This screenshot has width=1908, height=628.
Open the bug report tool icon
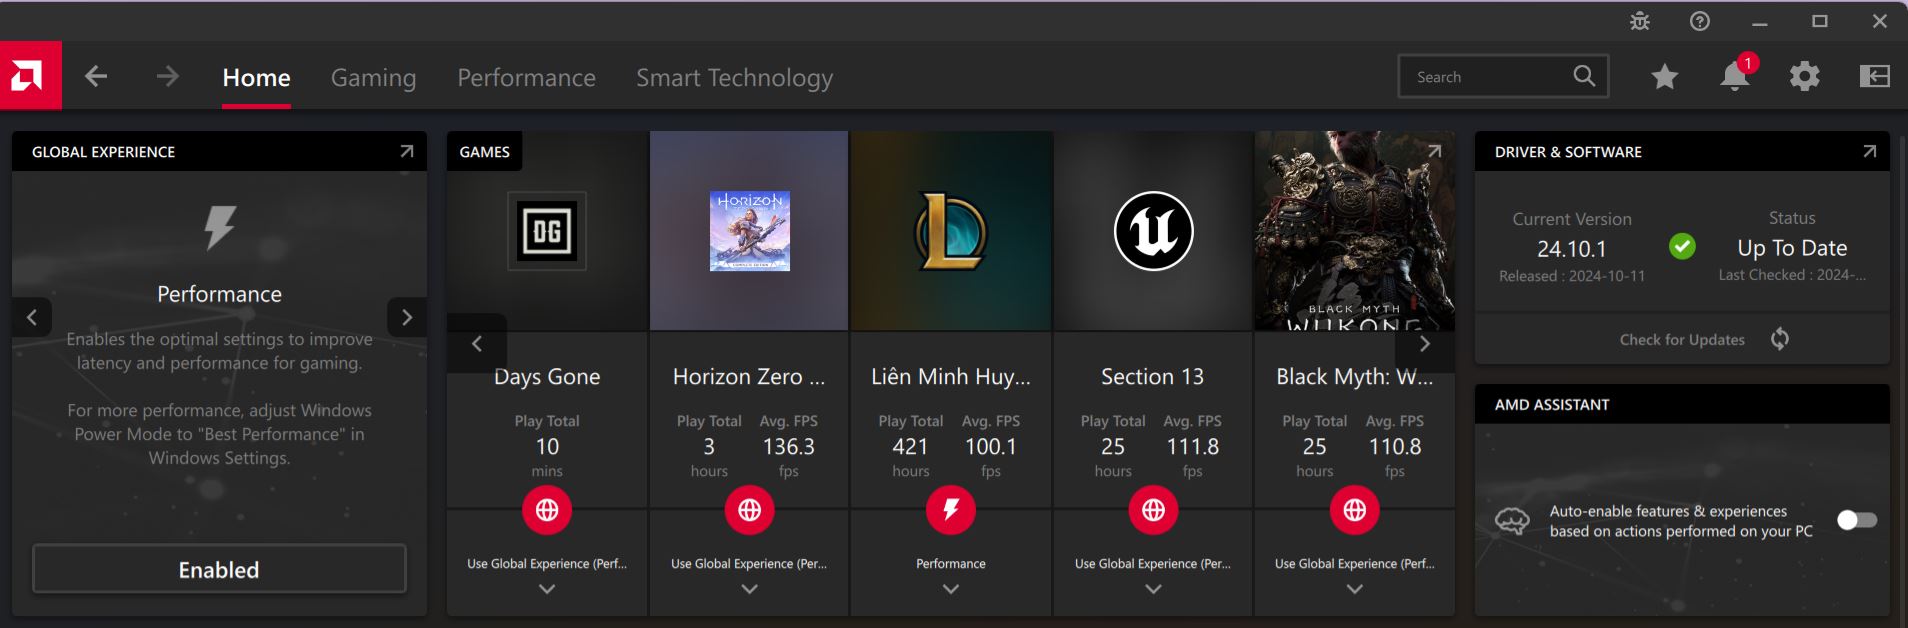click(x=1640, y=21)
